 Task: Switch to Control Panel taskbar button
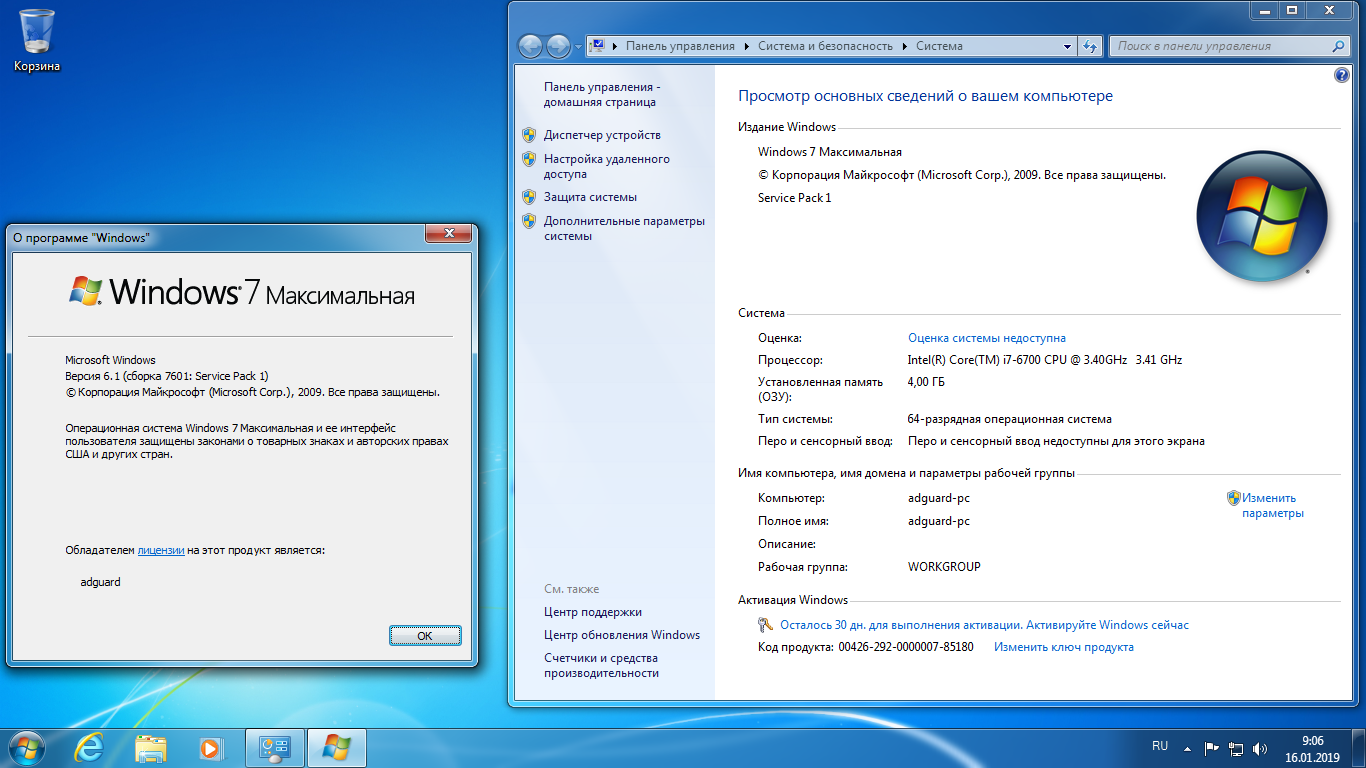tap(275, 748)
